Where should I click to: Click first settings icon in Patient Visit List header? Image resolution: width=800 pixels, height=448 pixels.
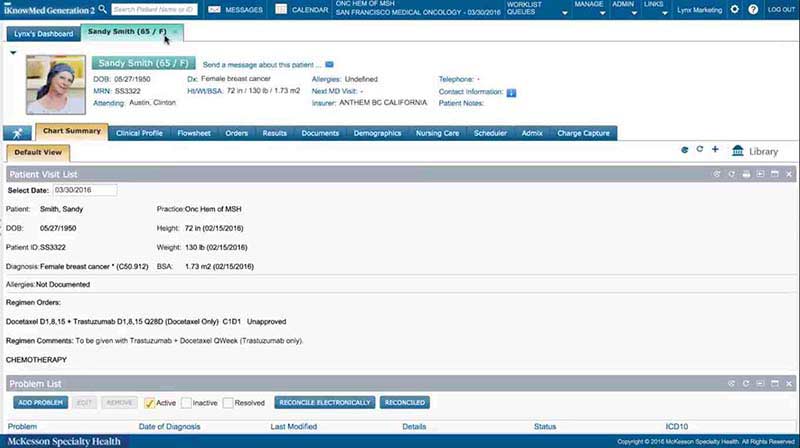(717, 174)
